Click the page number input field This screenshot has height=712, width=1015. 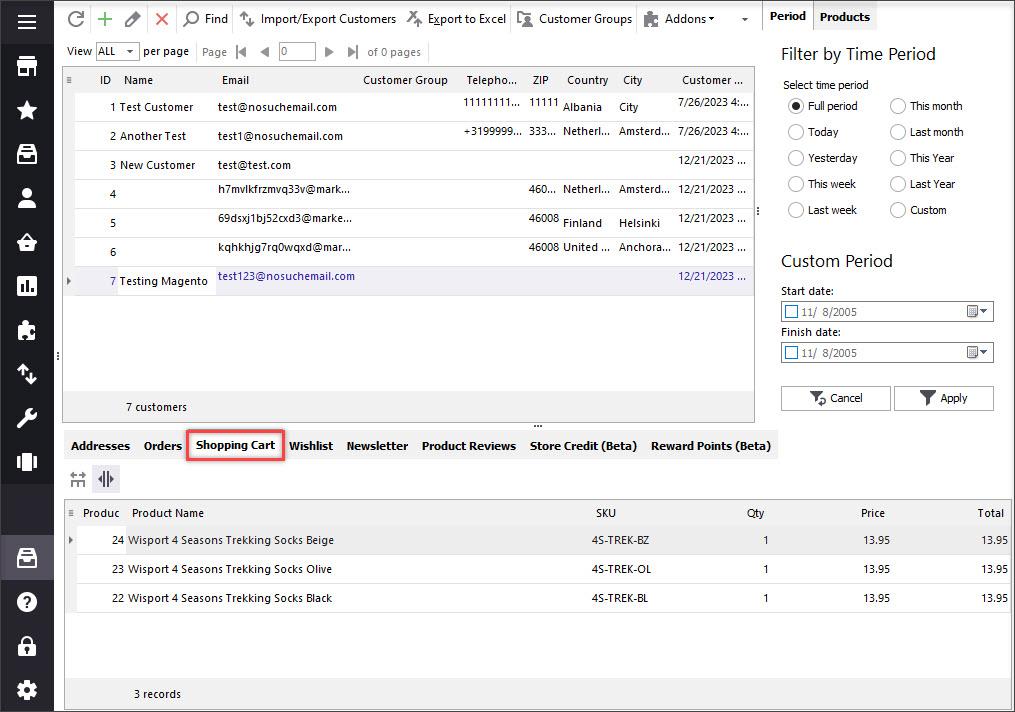[x=297, y=51]
